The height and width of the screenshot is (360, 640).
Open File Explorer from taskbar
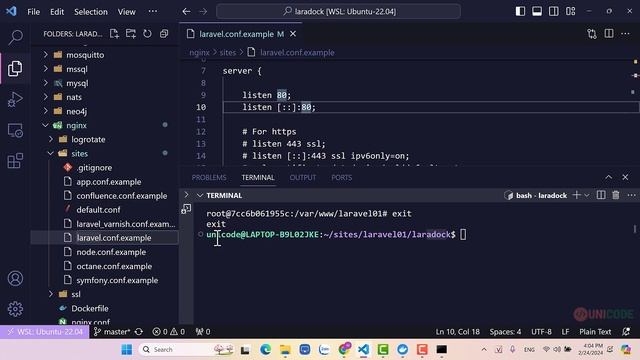click(285, 349)
